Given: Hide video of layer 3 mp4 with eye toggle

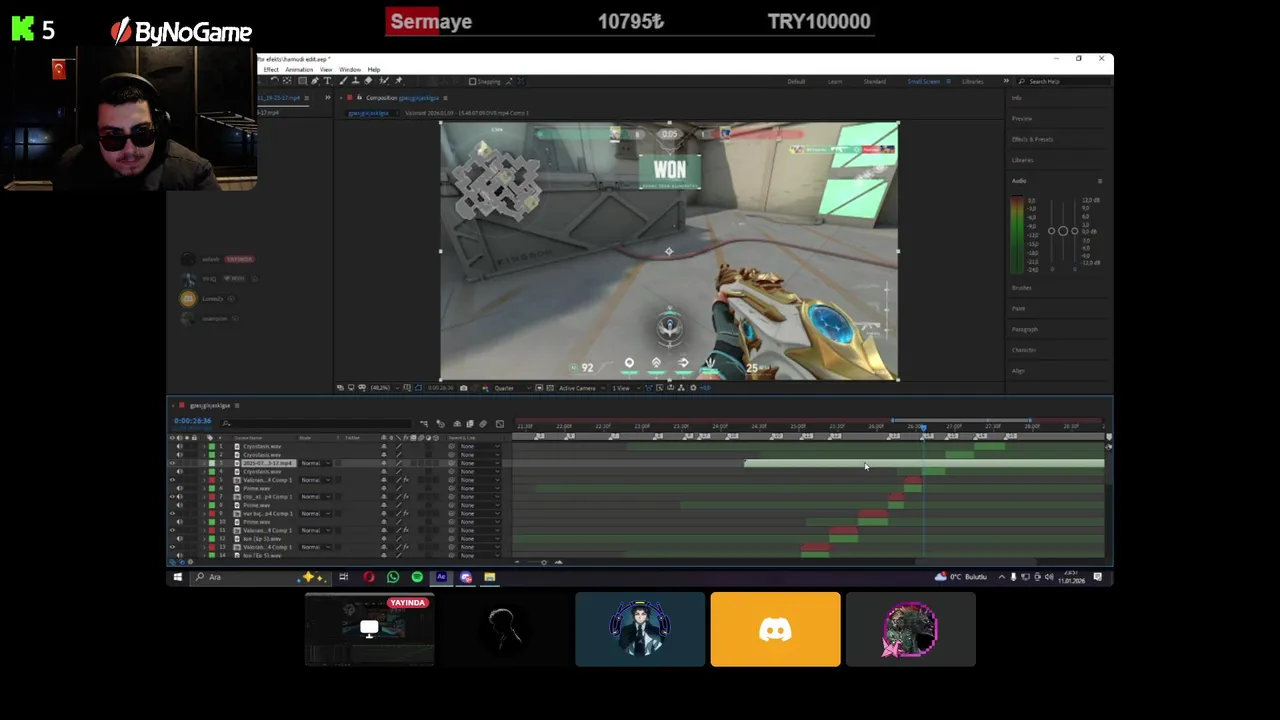Looking at the screenshot, I should 172,463.
